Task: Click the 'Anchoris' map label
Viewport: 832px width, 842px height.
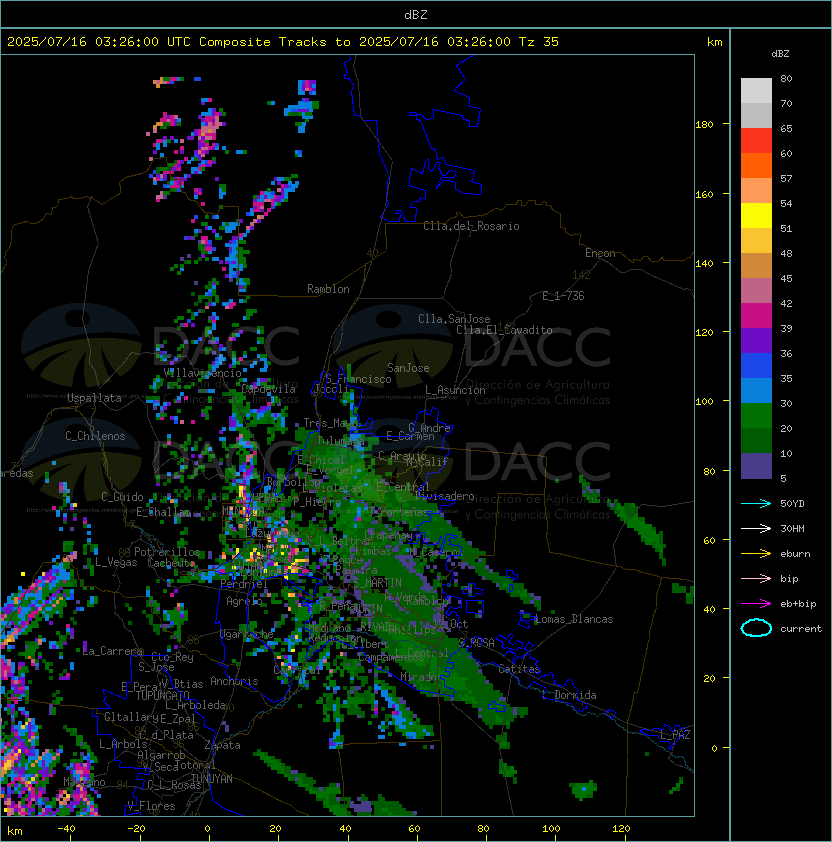Action: tap(234, 681)
